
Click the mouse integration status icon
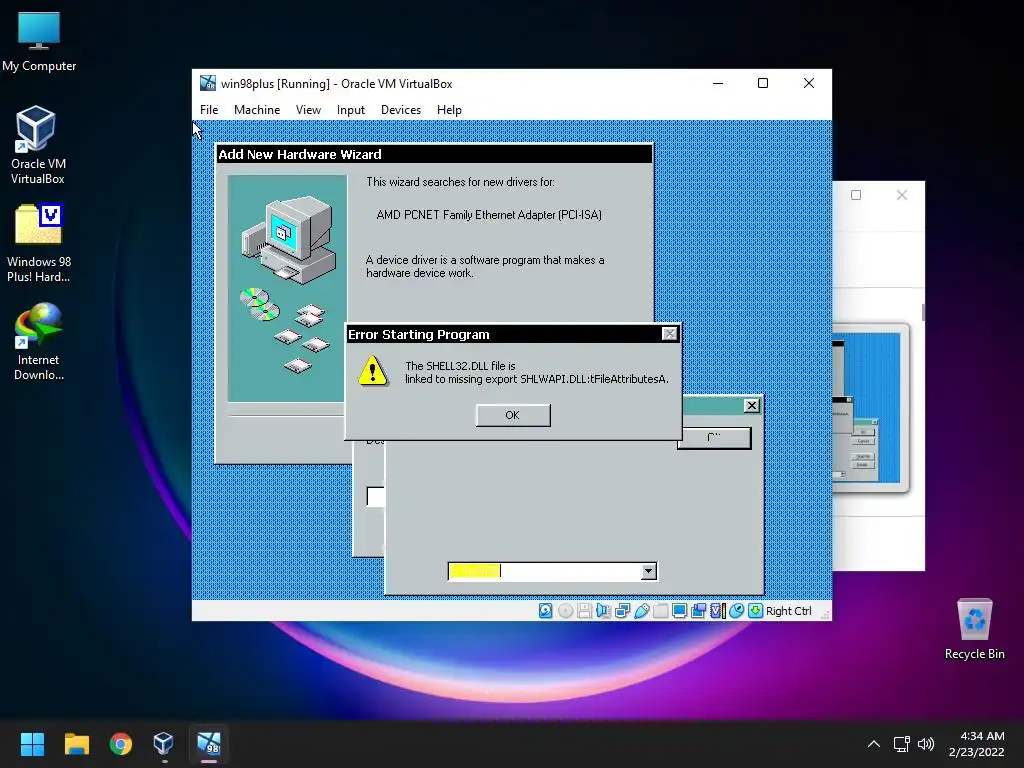coord(737,611)
